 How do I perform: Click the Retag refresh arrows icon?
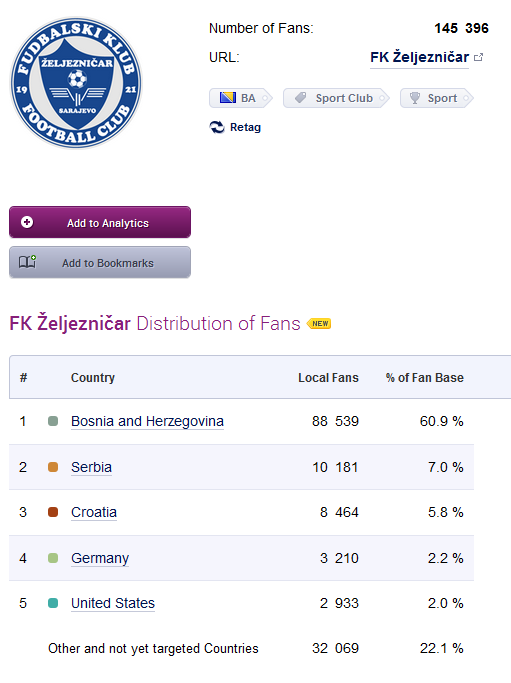pyautogui.click(x=217, y=127)
